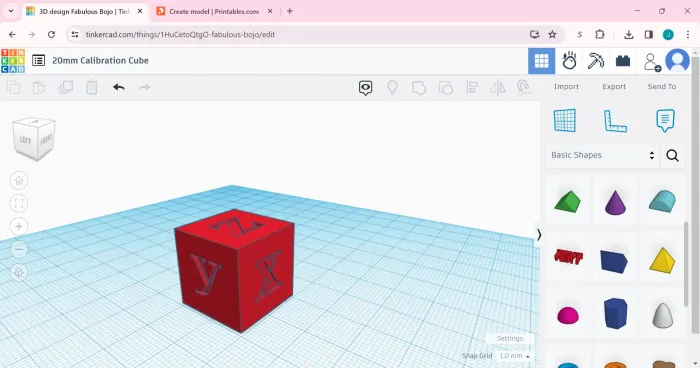Screen dimensions: 700x368
Task: Click the Home view button
Action: (19, 181)
